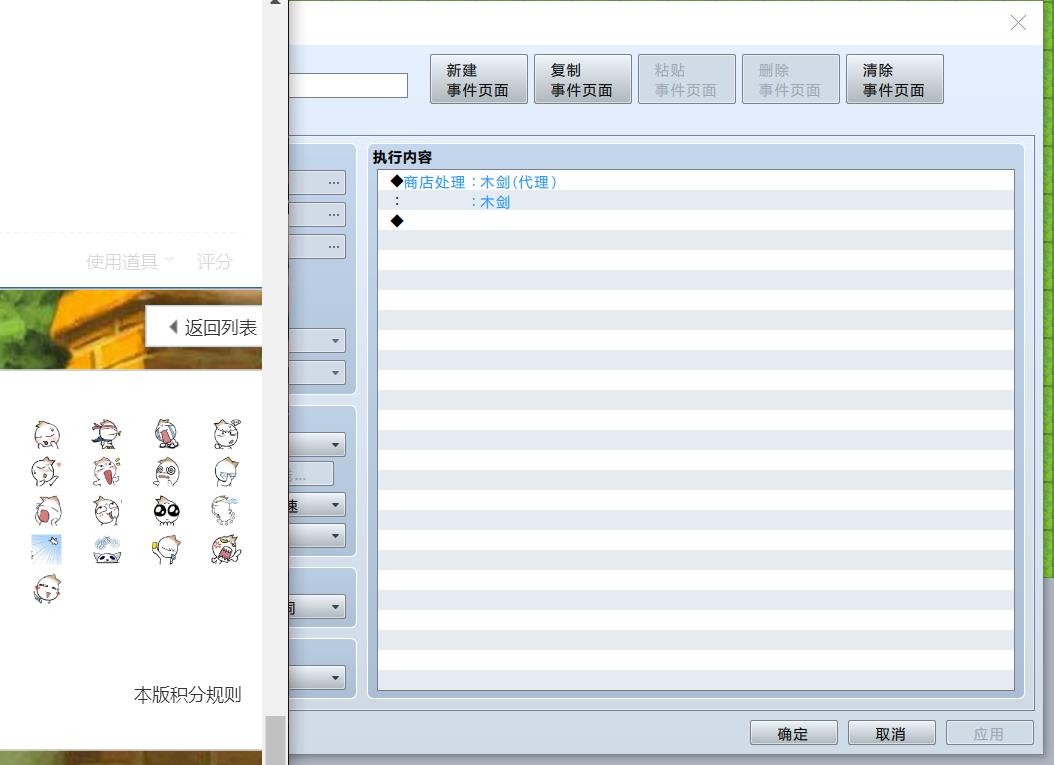1054x765 pixels.
Task: Select the happy tail-wagging emoticon in the last row
Action: click(x=46, y=589)
